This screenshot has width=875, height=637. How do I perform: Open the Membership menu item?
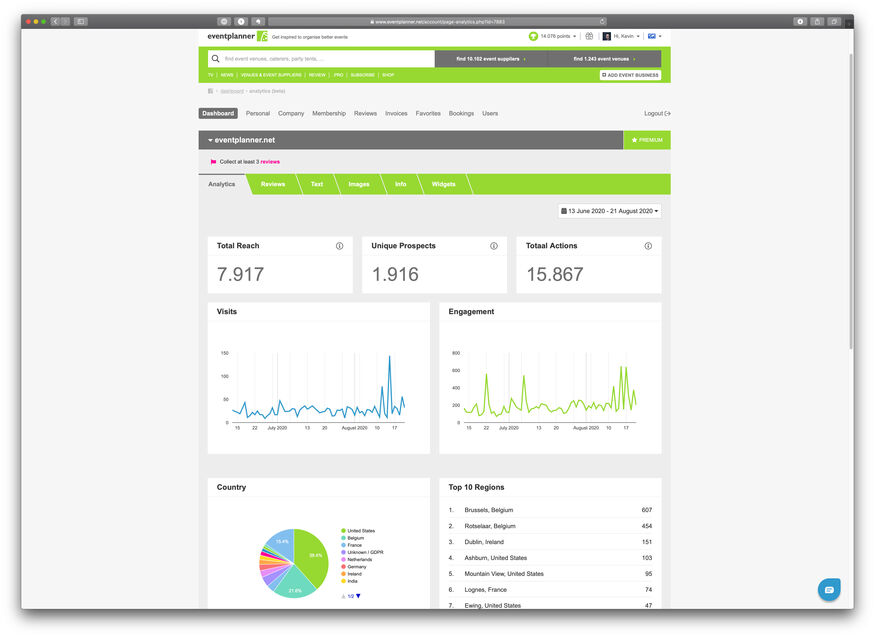[329, 113]
